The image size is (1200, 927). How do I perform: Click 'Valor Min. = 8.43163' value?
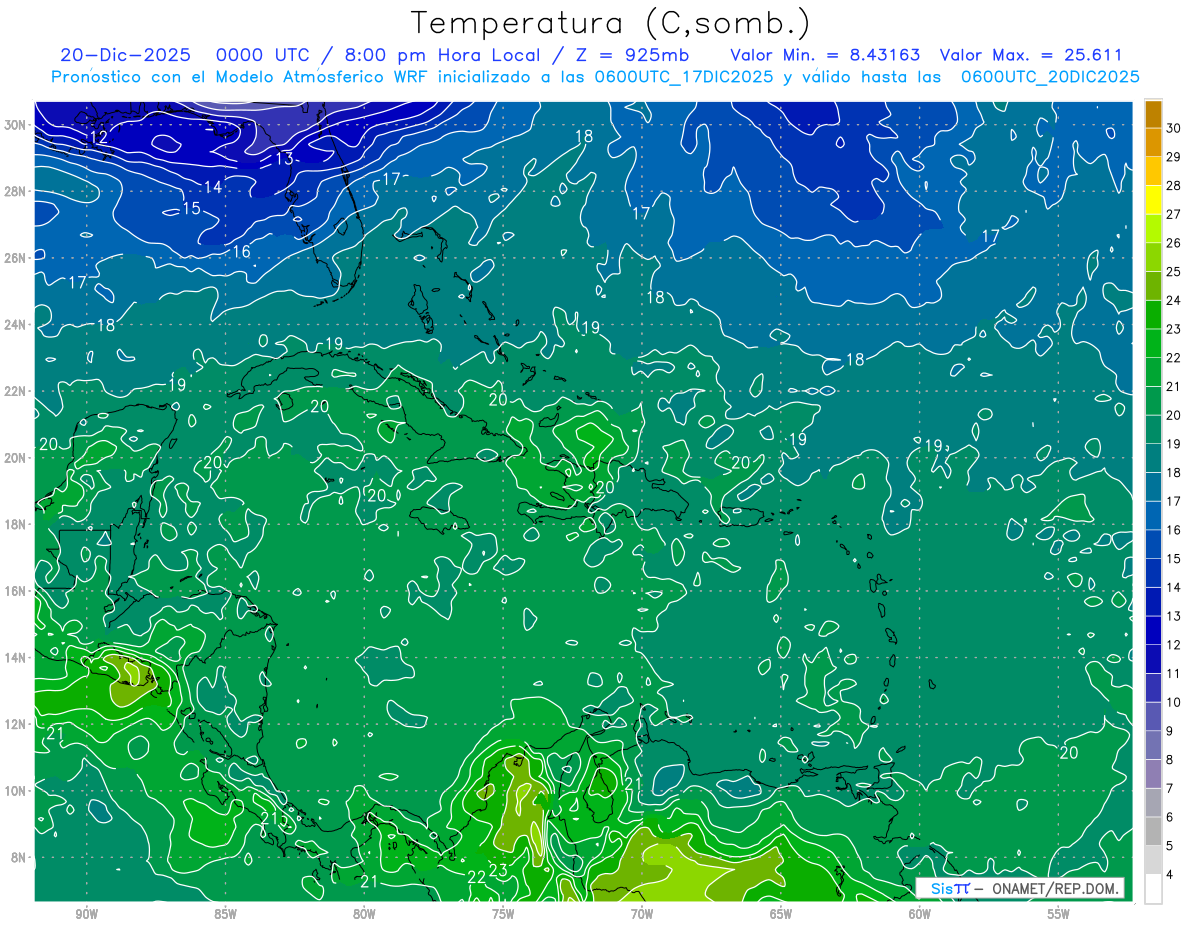click(825, 55)
